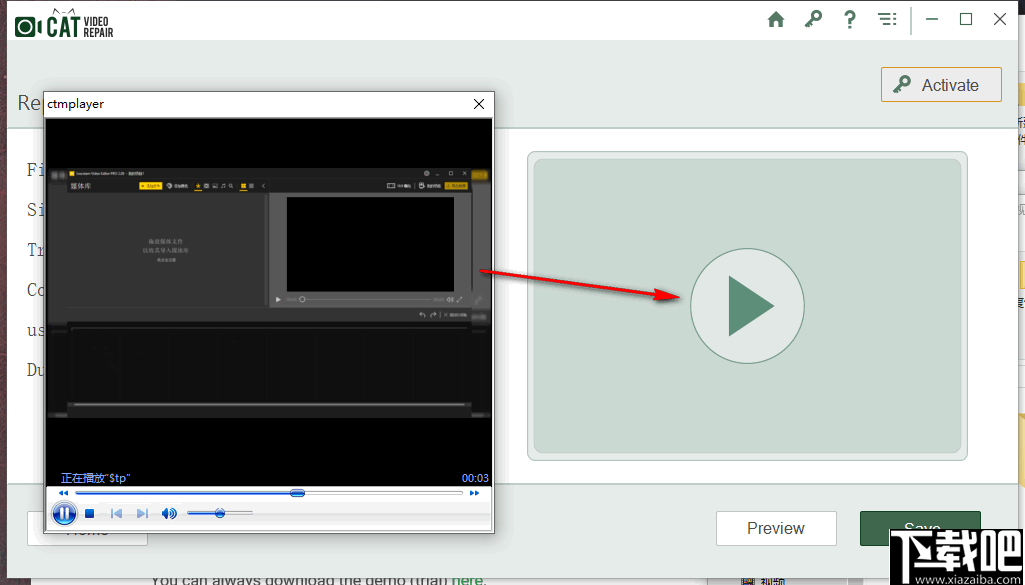Click the 00:03 elapsed time label
The image size is (1025, 585).
475,478
